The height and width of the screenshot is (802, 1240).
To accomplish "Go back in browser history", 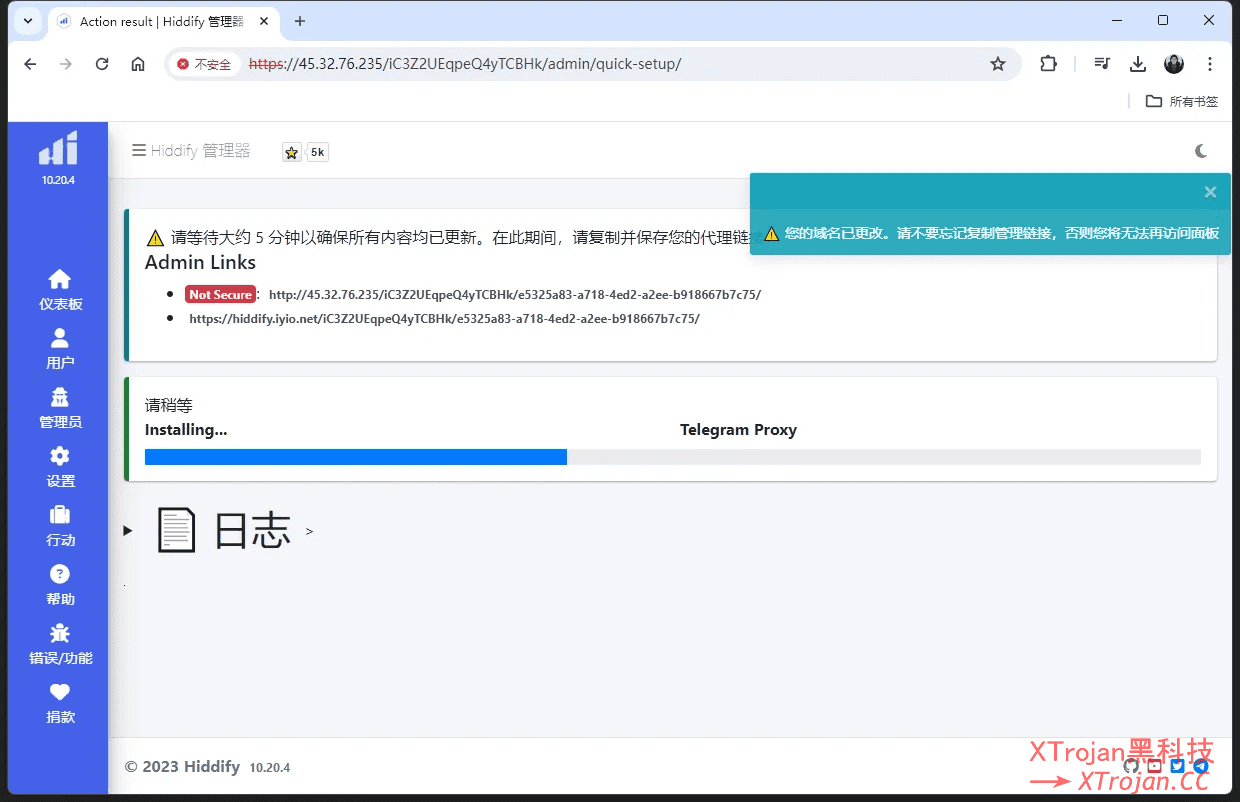I will point(30,64).
